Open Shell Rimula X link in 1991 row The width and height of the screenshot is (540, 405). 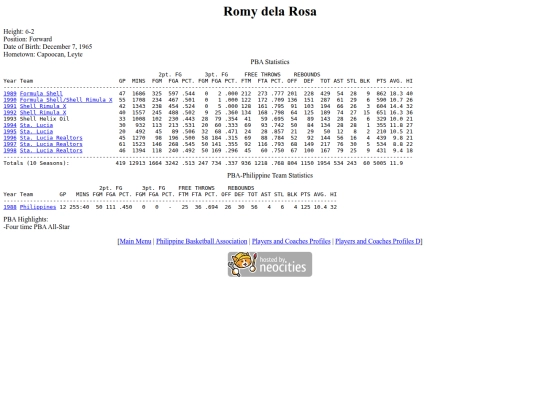coord(43,106)
